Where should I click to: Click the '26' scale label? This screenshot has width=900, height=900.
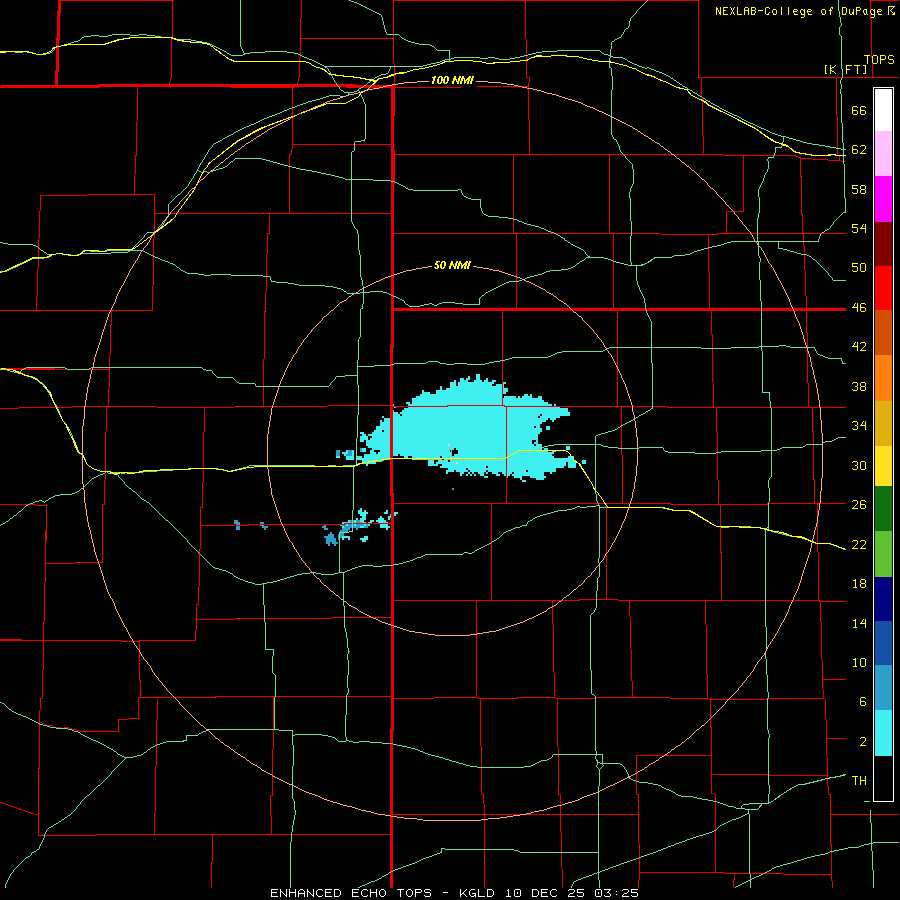pos(859,505)
